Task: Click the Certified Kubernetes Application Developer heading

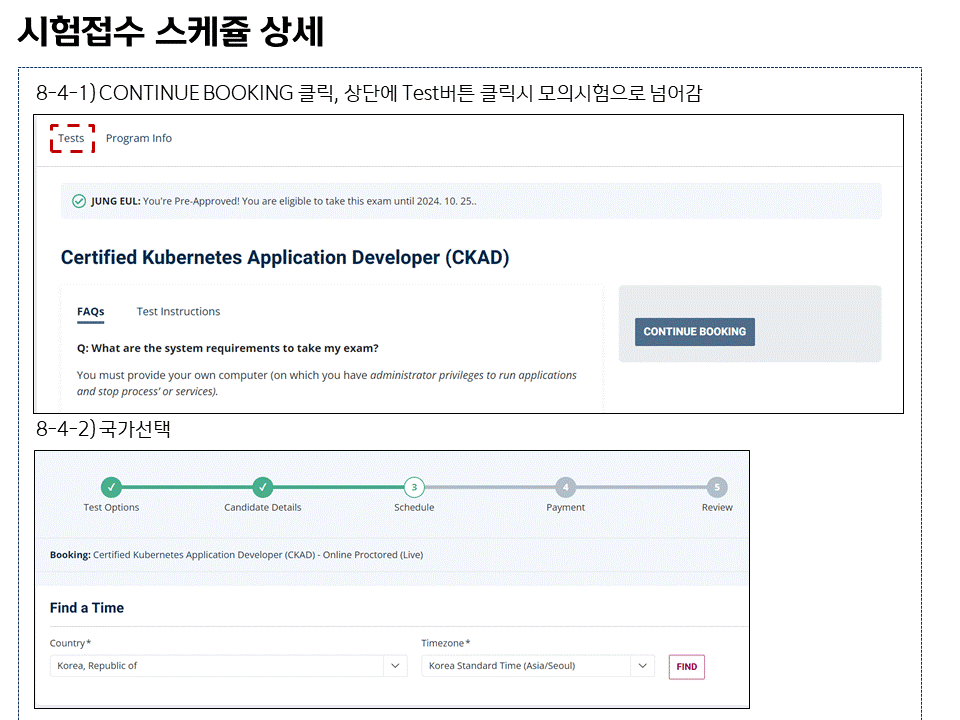Action: click(285, 258)
